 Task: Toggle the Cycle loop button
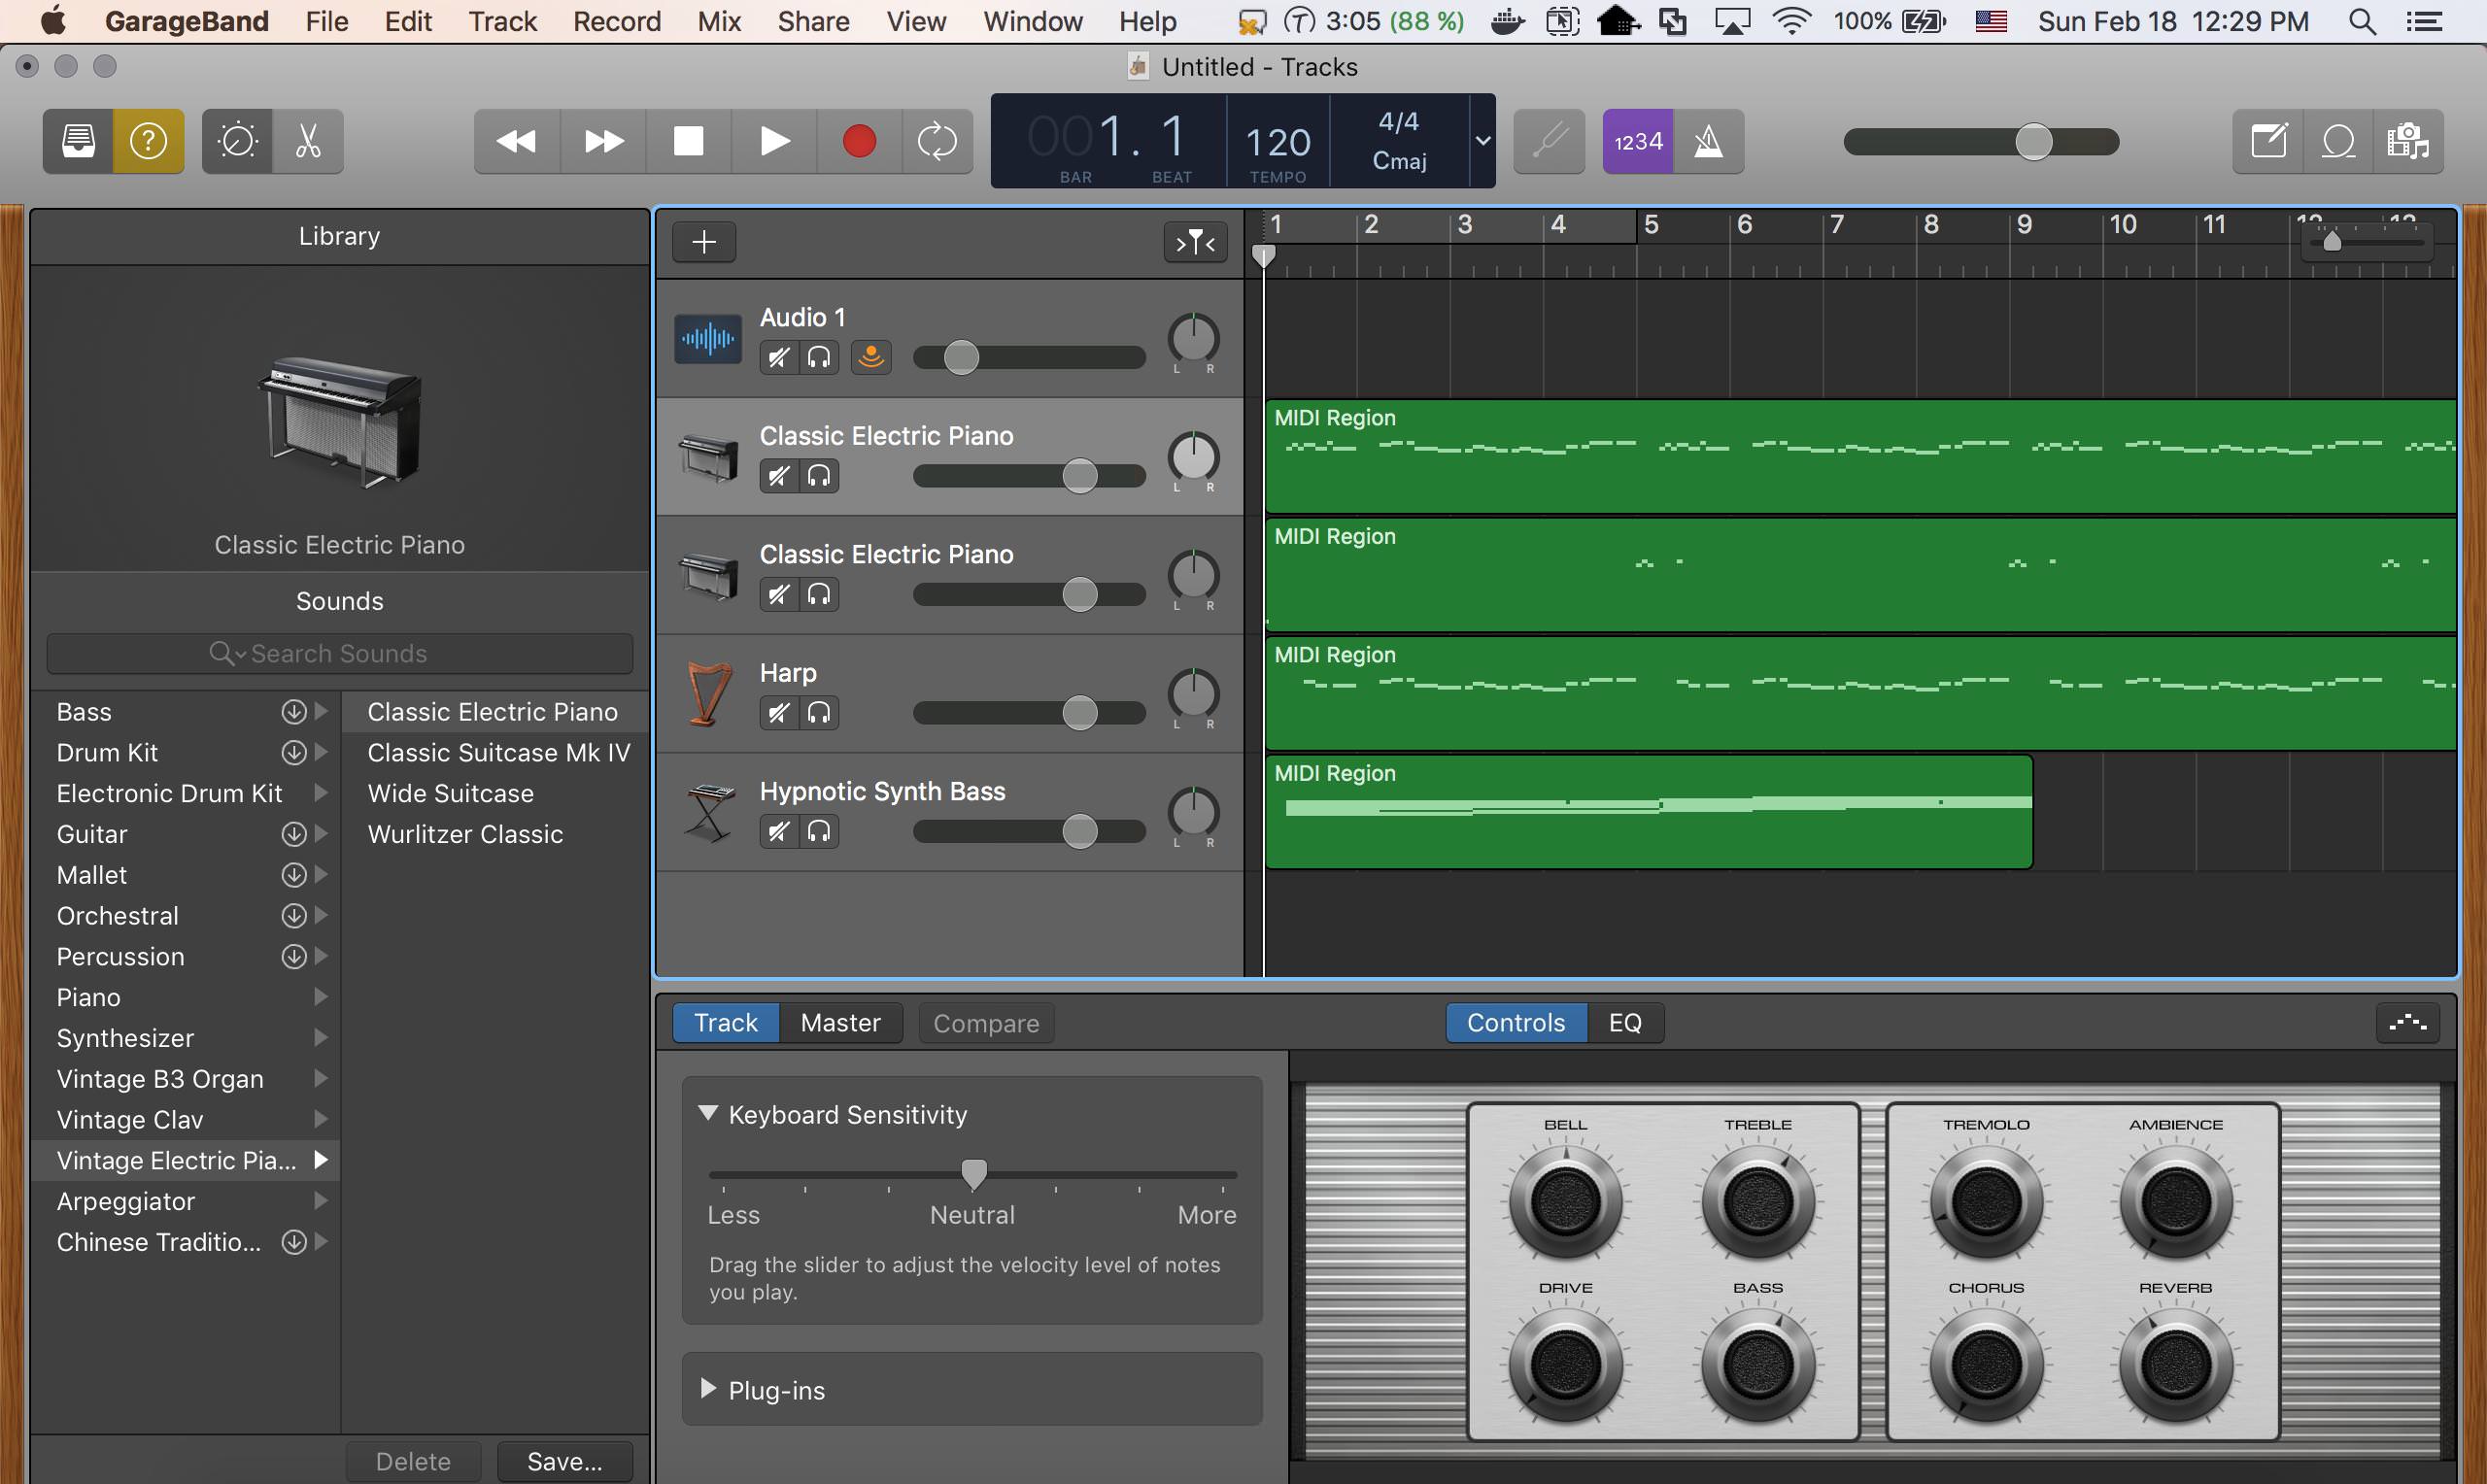(937, 141)
